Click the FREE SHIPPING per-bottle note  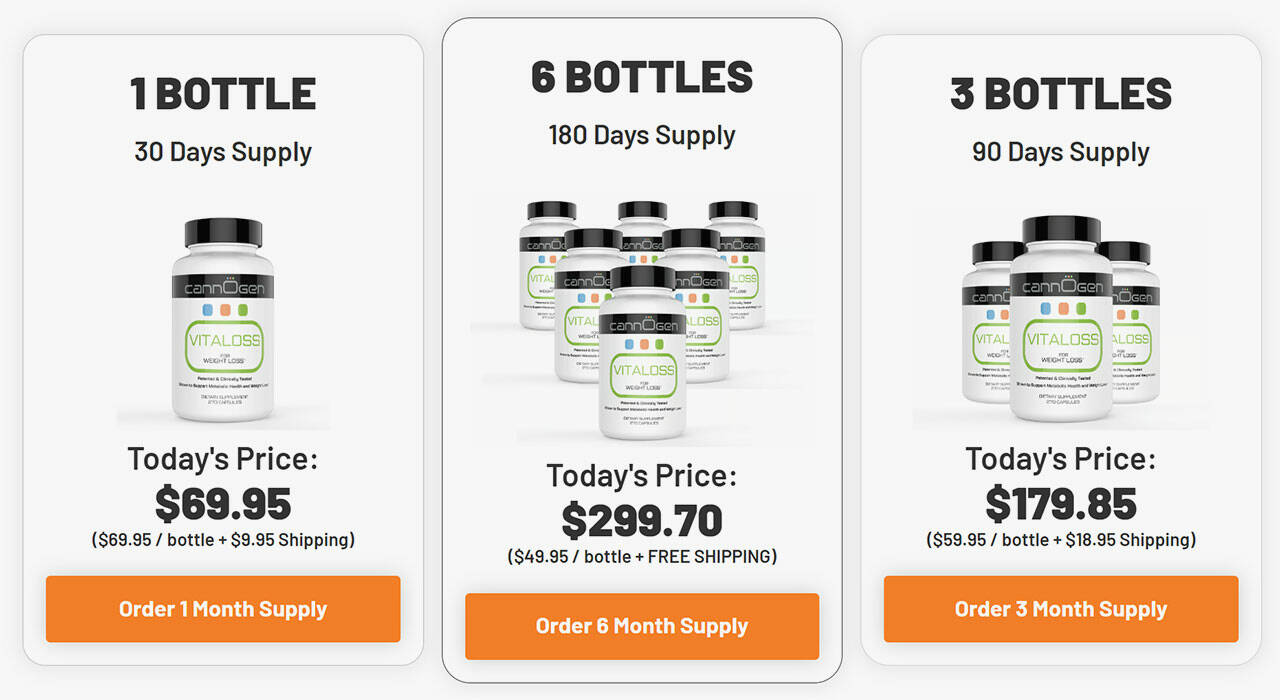[642, 556]
